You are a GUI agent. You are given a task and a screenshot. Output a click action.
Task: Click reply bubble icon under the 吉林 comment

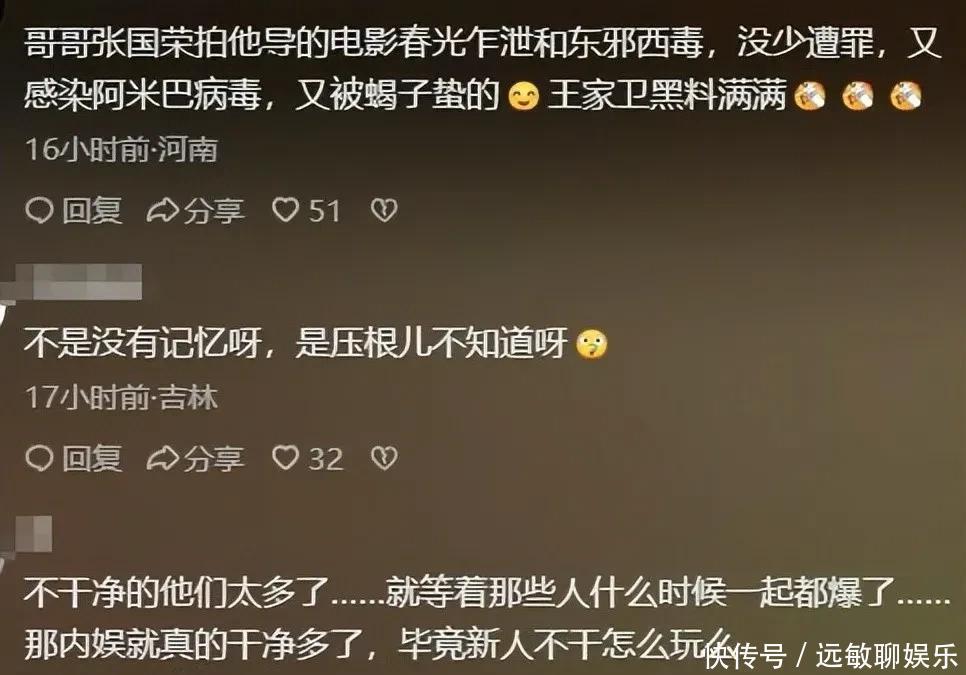tap(39, 458)
